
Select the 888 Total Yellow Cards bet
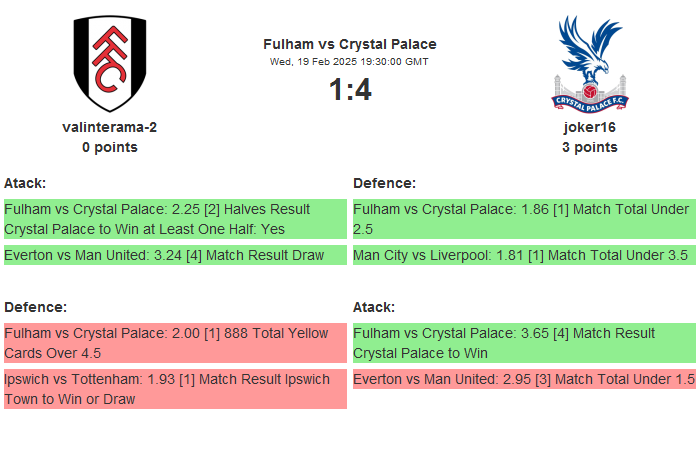click(175, 343)
